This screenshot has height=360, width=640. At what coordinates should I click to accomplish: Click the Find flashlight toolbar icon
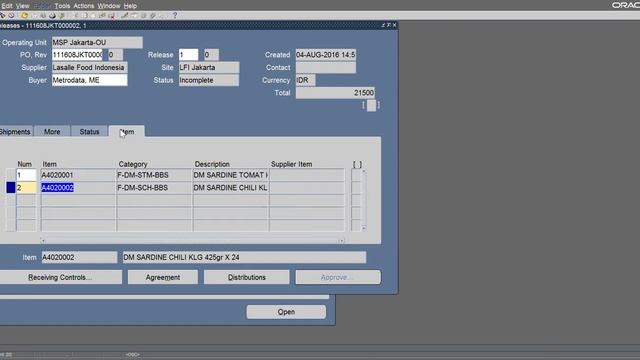click(3, 16)
